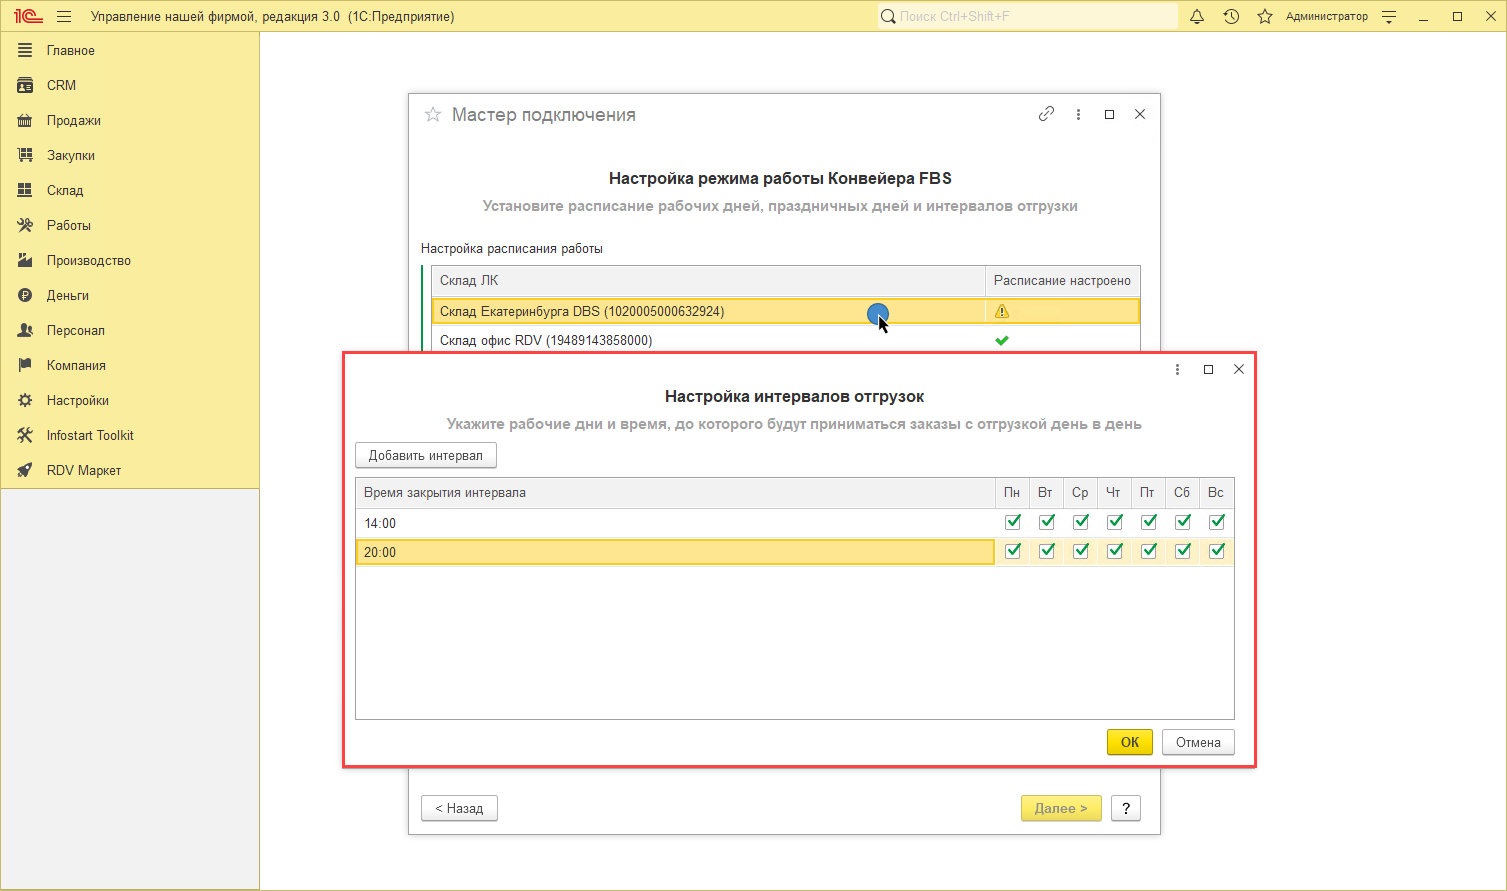The height and width of the screenshot is (891, 1507).
Task: Open Работы section
Action: pyautogui.click(x=130, y=225)
